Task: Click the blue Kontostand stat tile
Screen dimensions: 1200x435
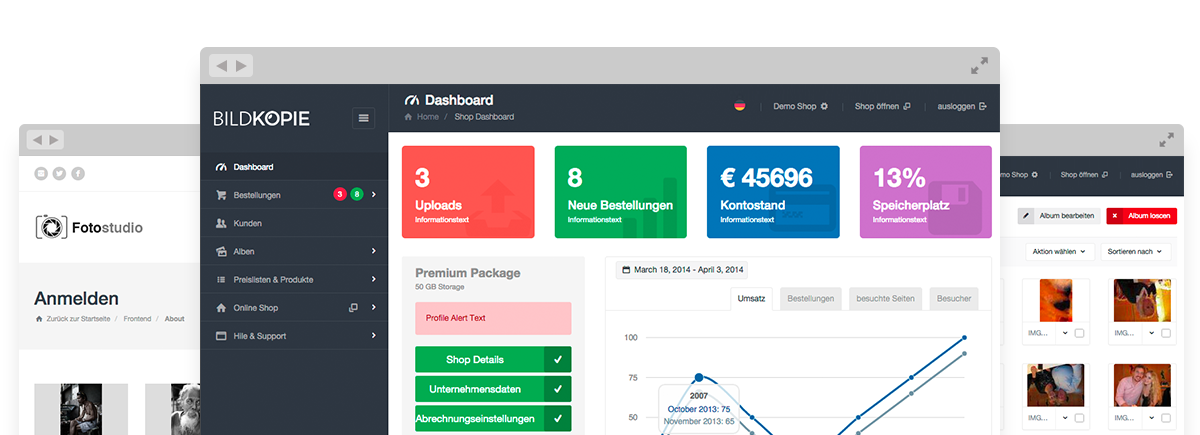Action: [773, 192]
